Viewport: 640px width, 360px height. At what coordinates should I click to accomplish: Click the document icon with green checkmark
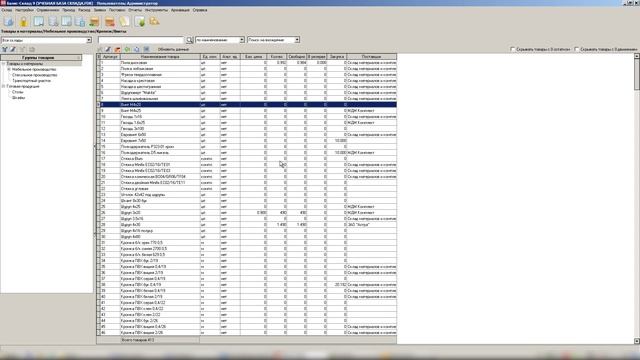[140, 22]
